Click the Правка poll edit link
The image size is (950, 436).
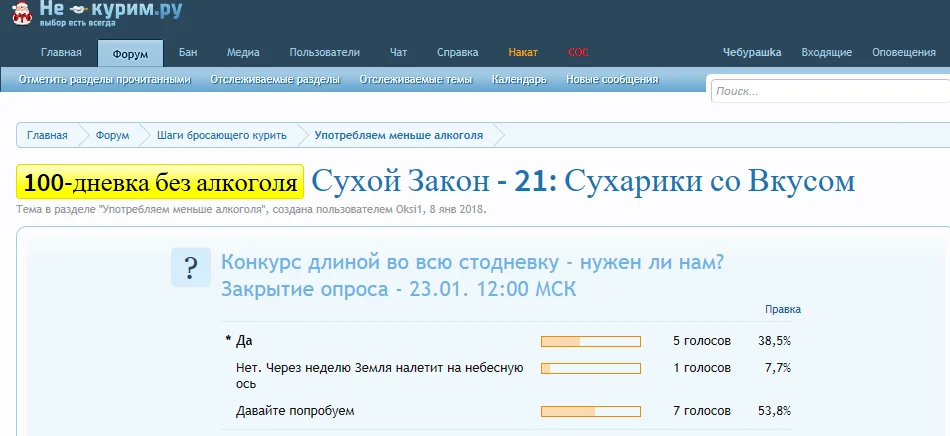click(x=782, y=310)
